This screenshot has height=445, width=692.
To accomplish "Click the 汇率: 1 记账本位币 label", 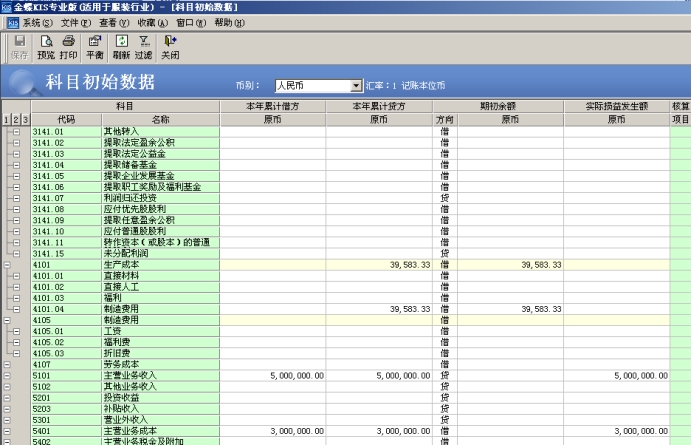I will coord(405,86).
